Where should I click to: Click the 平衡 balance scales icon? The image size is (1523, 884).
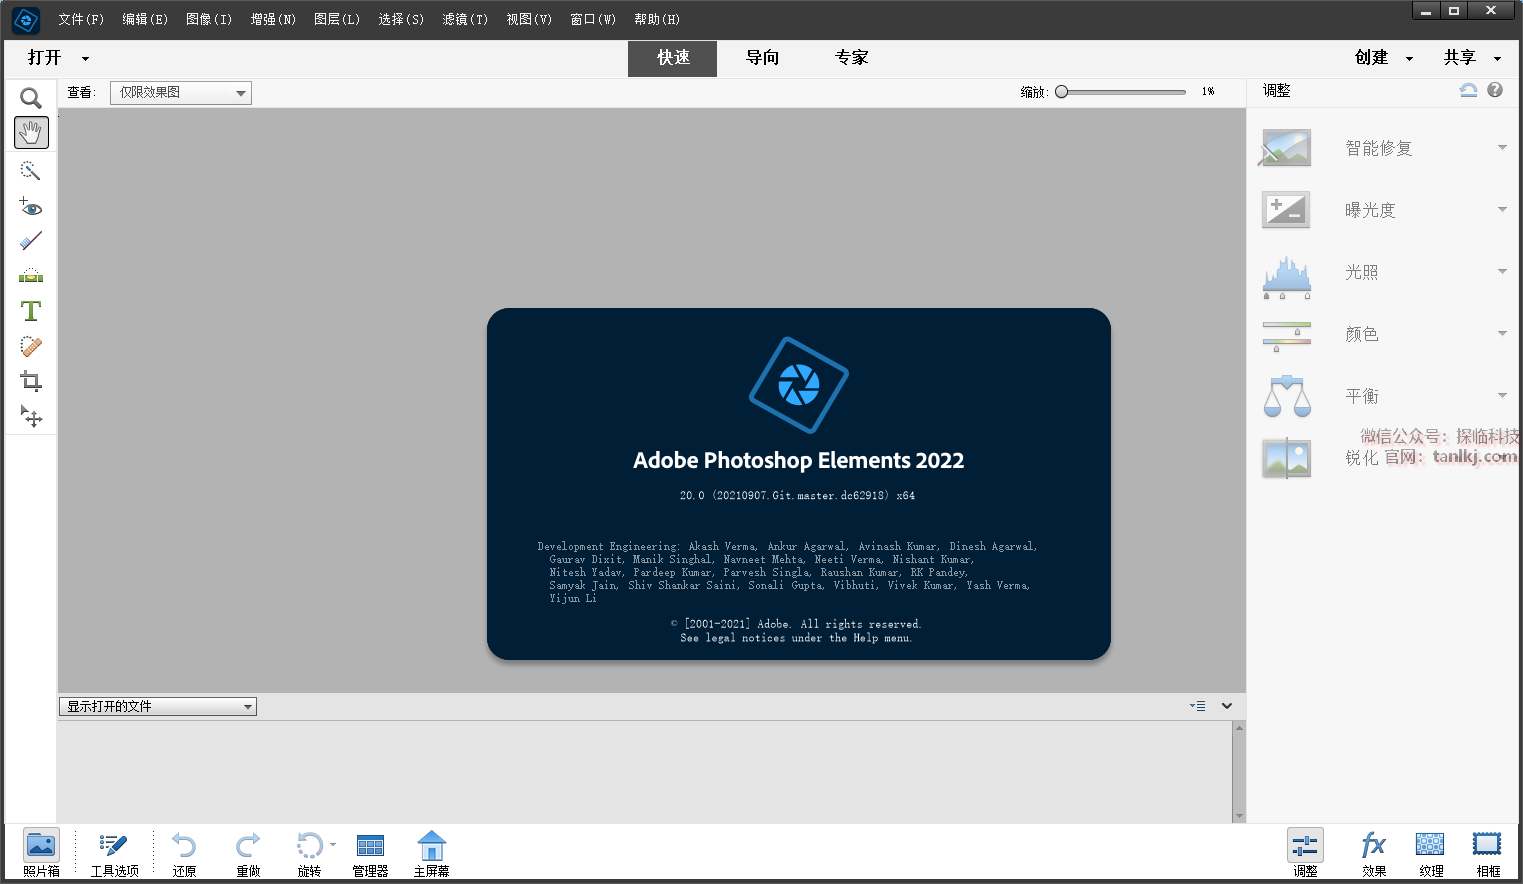click(1287, 396)
